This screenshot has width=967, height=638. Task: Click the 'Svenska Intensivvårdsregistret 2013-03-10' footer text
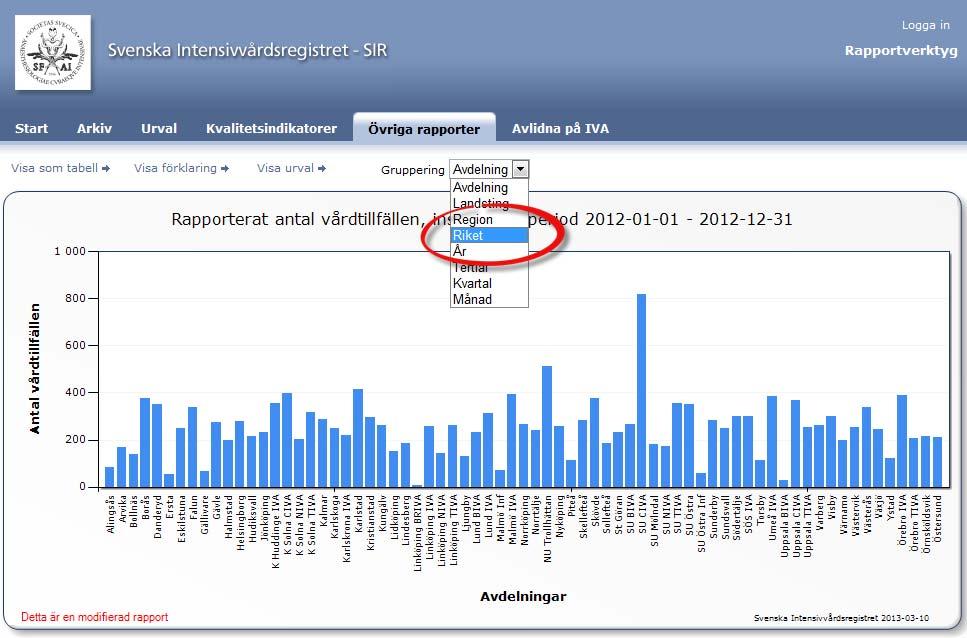841,618
